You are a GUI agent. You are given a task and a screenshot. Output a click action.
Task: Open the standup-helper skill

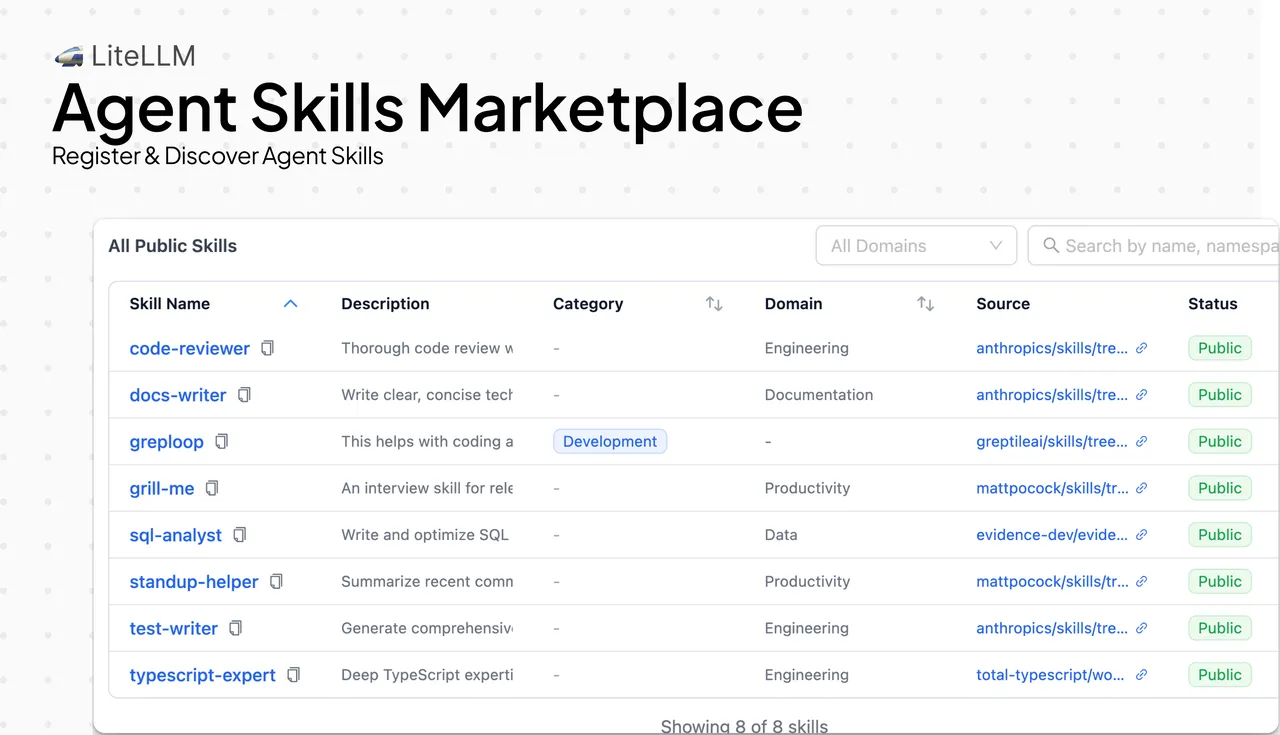[194, 581]
